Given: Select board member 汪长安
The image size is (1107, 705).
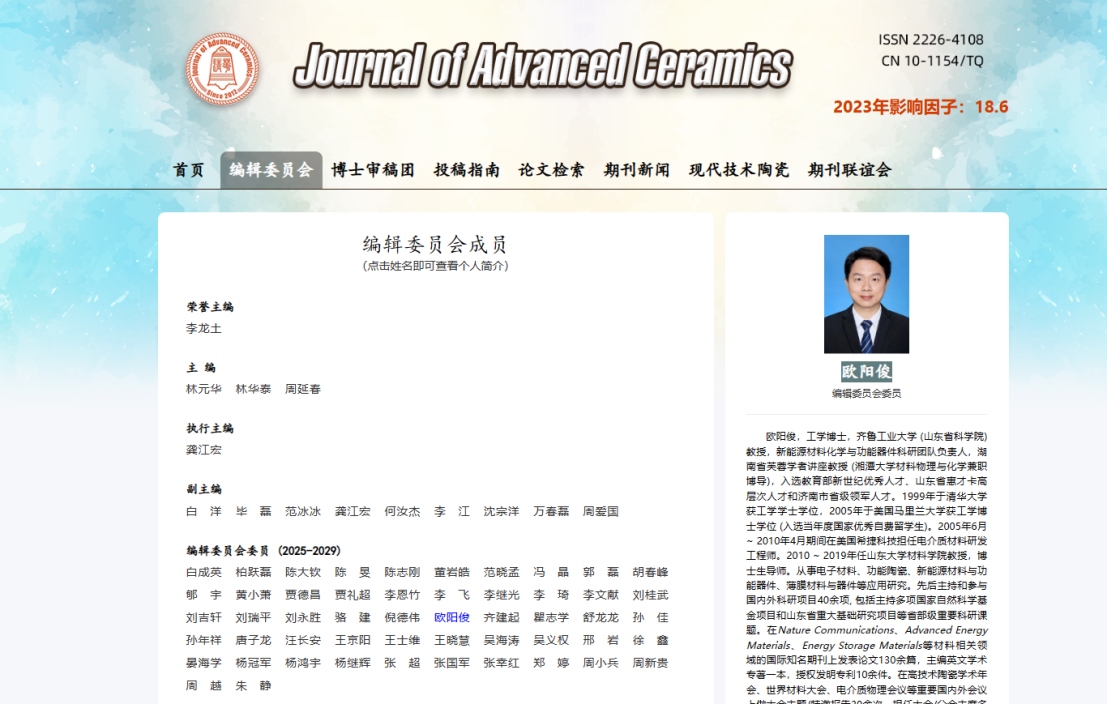Looking at the screenshot, I should tap(303, 640).
